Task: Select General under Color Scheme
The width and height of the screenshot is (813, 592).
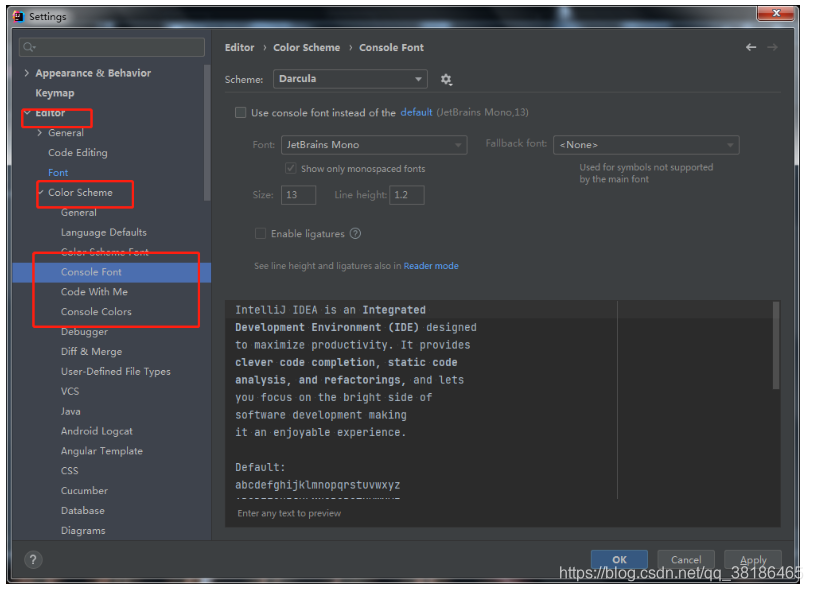Action: point(79,213)
